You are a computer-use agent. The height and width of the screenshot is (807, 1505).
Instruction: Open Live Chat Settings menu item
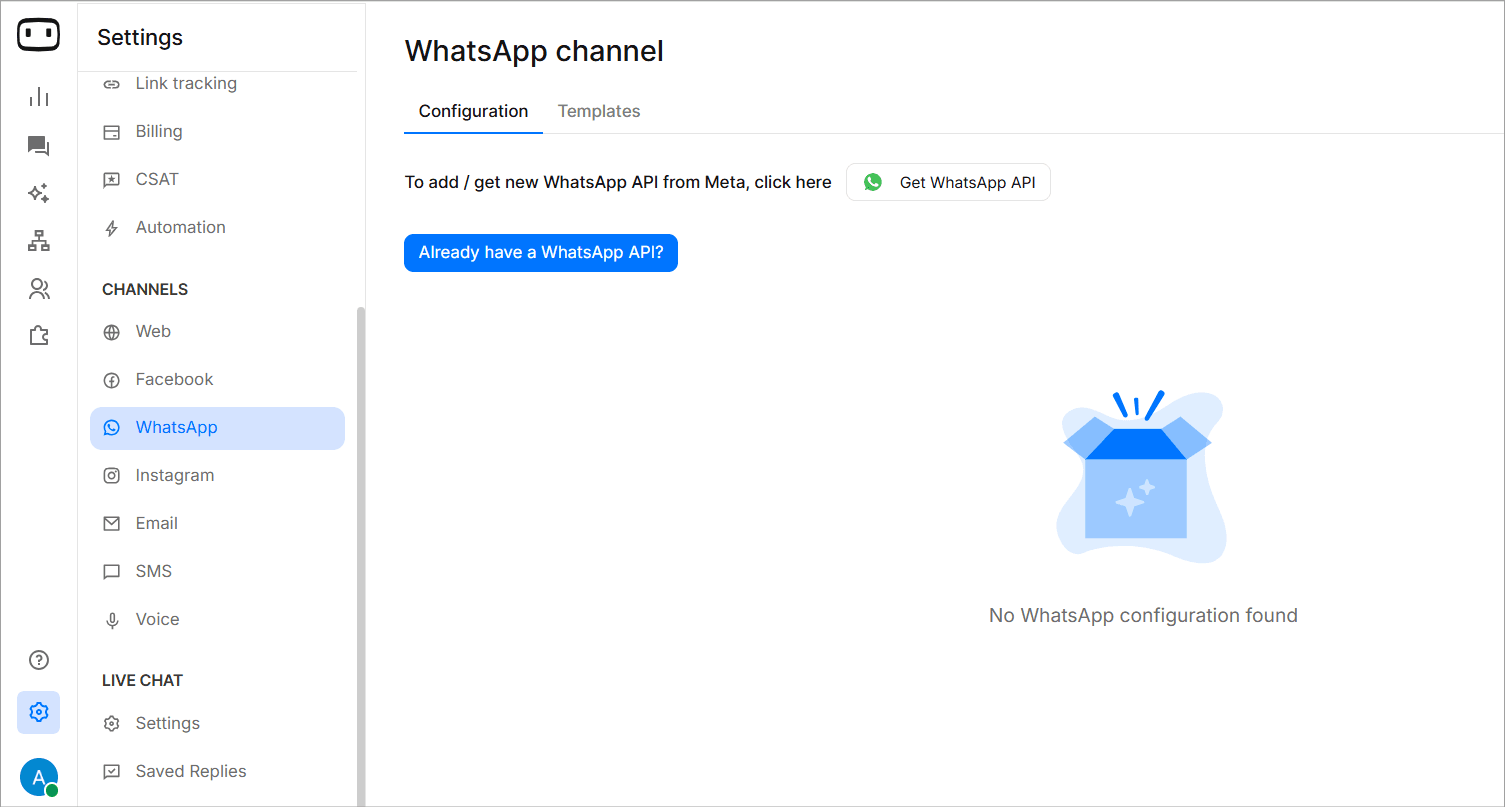pyautogui.click(x=217, y=723)
